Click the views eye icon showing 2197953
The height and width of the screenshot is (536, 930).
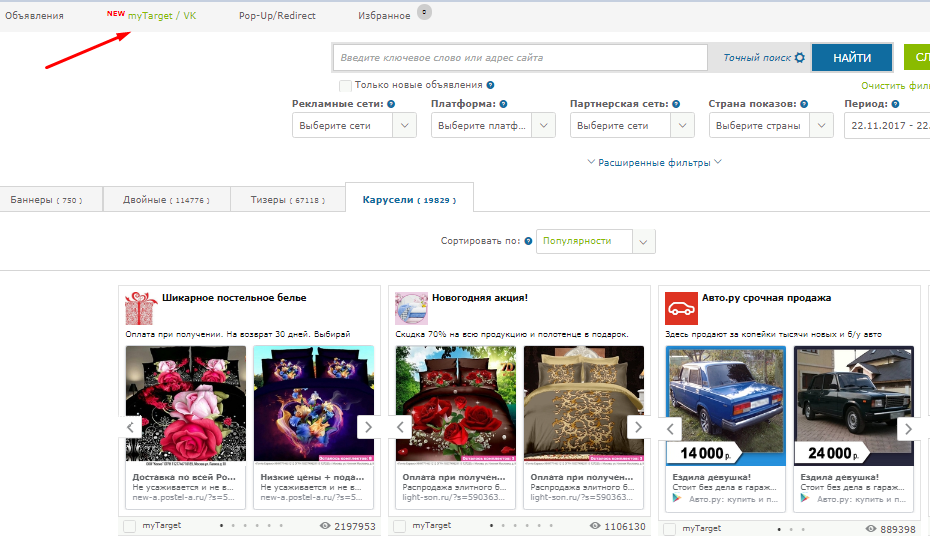click(x=325, y=526)
